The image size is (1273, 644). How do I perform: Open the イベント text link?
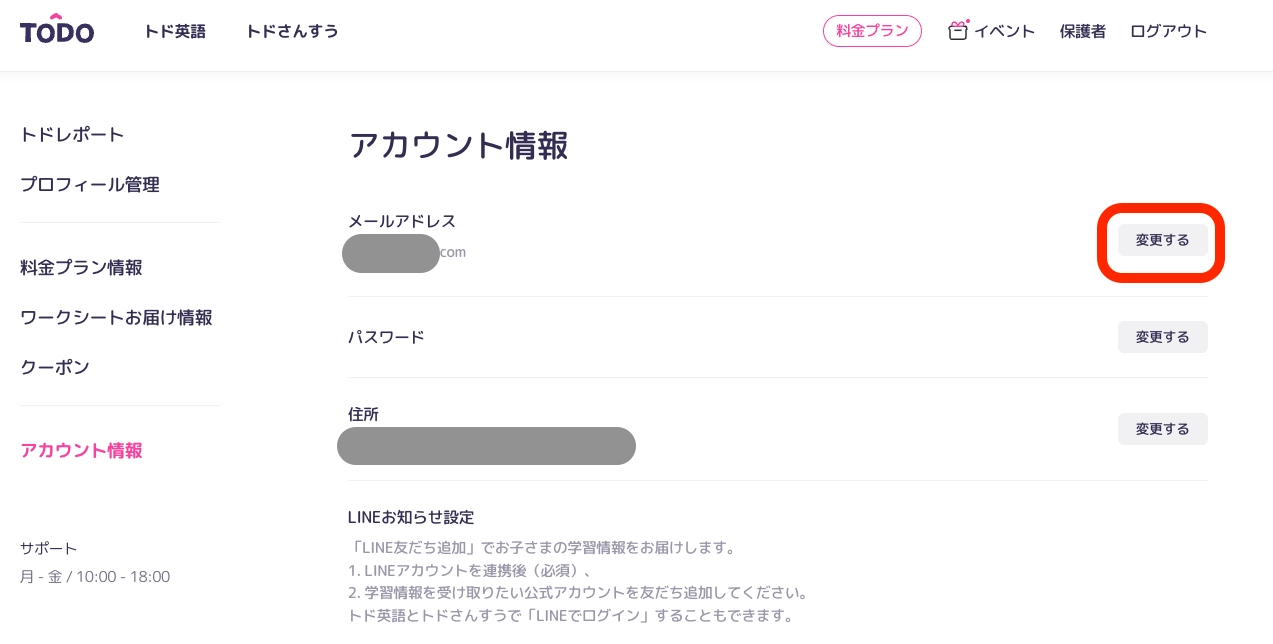coord(1004,31)
